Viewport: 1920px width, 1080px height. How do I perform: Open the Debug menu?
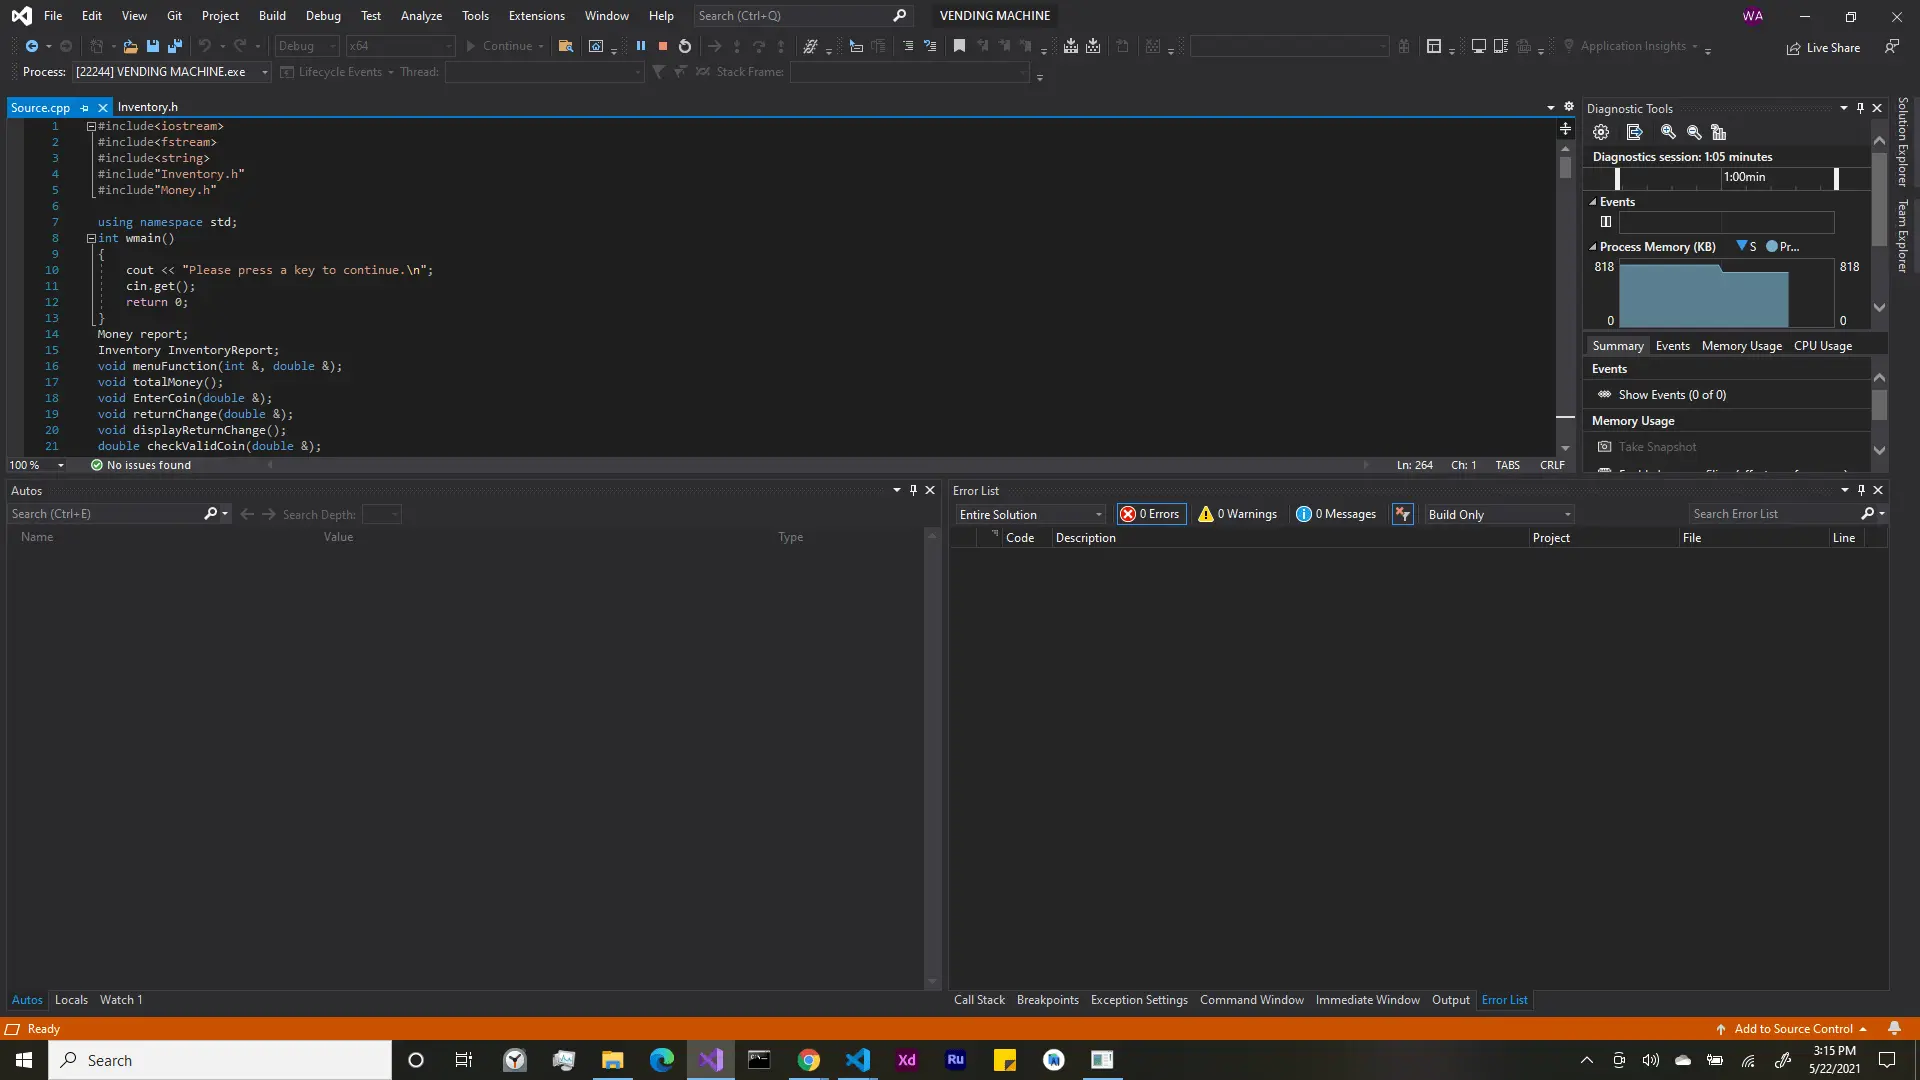click(x=322, y=16)
